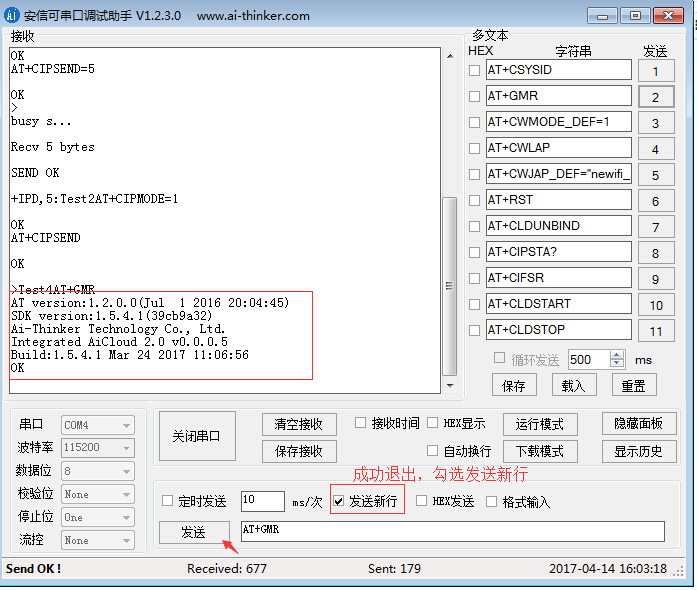Click send button 5 for AT+CWJAP_DEF

(x=656, y=175)
